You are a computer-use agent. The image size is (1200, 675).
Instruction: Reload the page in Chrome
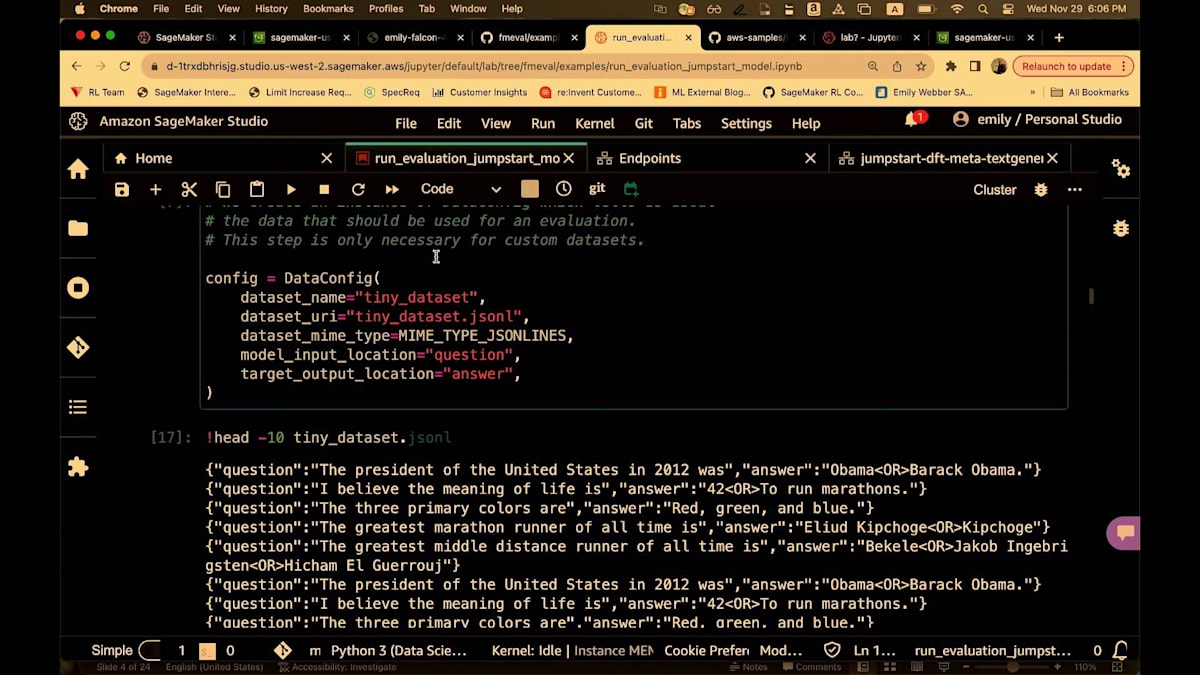coord(125,66)
